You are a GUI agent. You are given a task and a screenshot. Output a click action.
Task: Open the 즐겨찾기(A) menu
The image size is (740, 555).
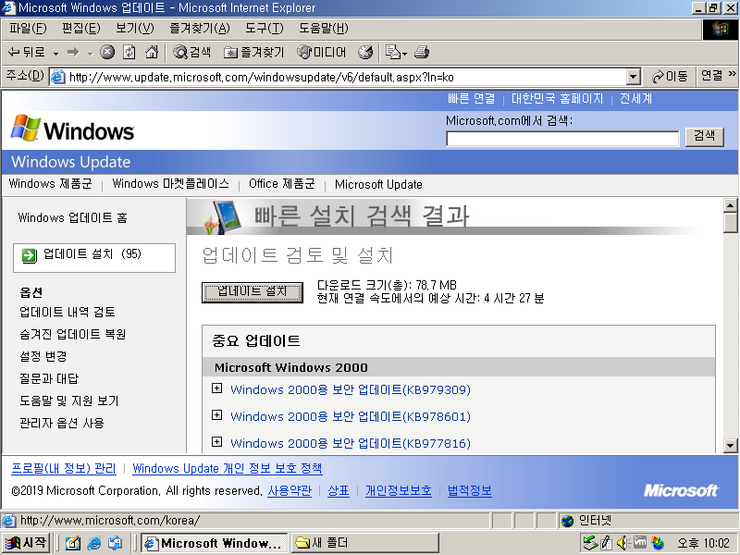point(199,28)
